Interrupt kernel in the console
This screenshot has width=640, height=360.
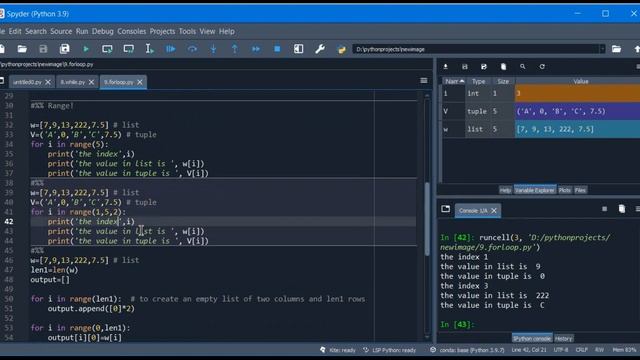click(604, 209)
